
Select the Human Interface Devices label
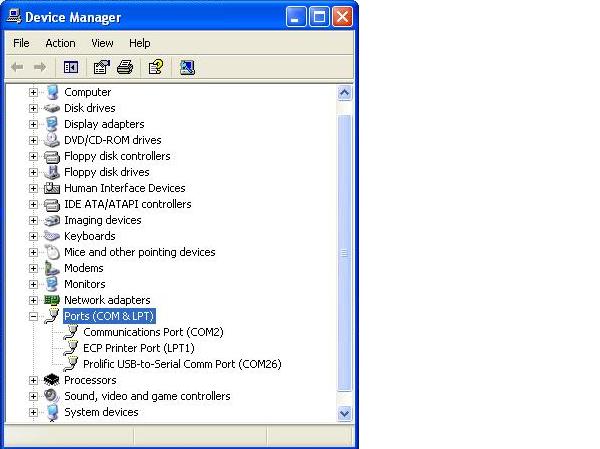pos(125,188)
